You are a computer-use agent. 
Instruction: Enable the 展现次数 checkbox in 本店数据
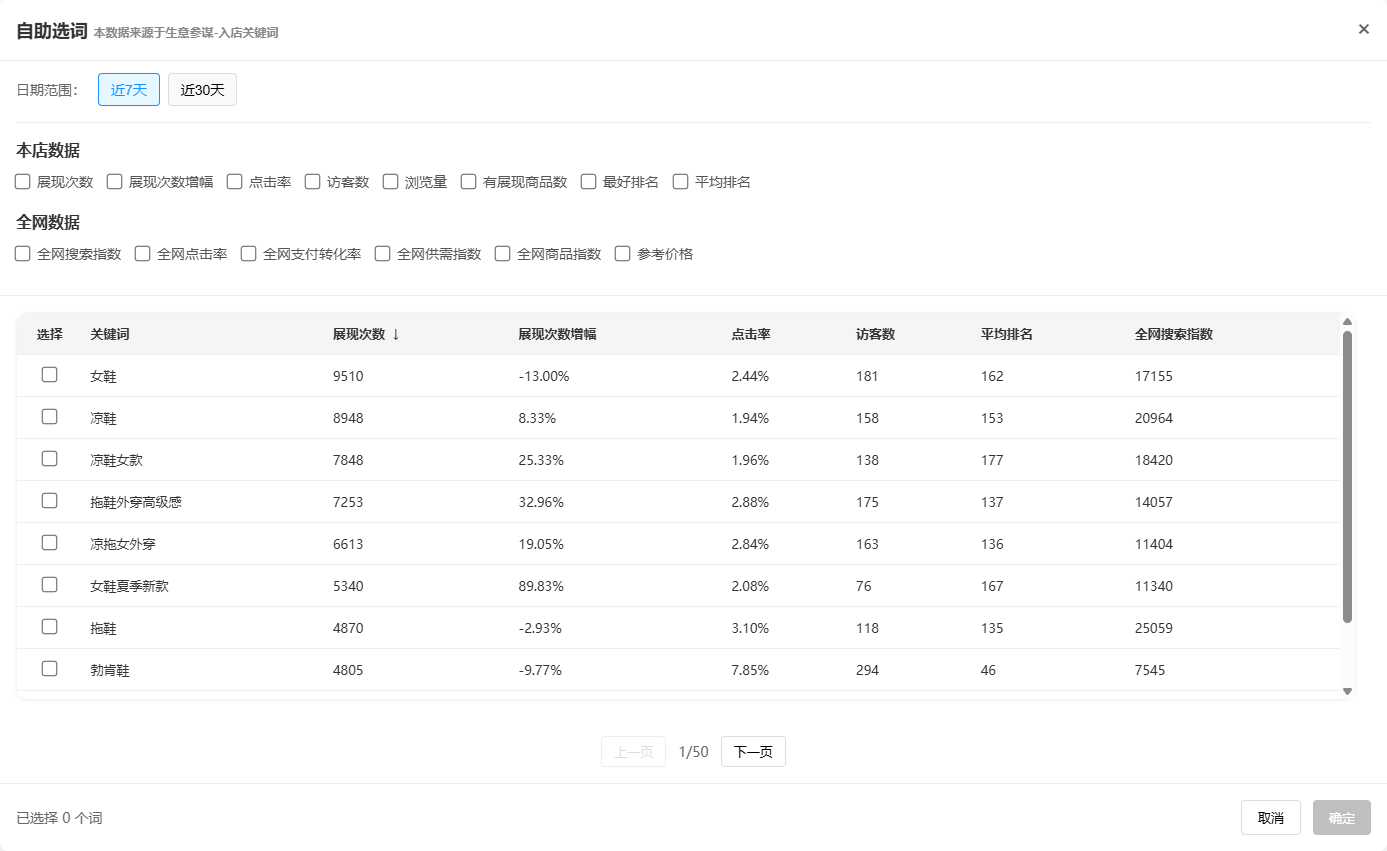(23, 182)
